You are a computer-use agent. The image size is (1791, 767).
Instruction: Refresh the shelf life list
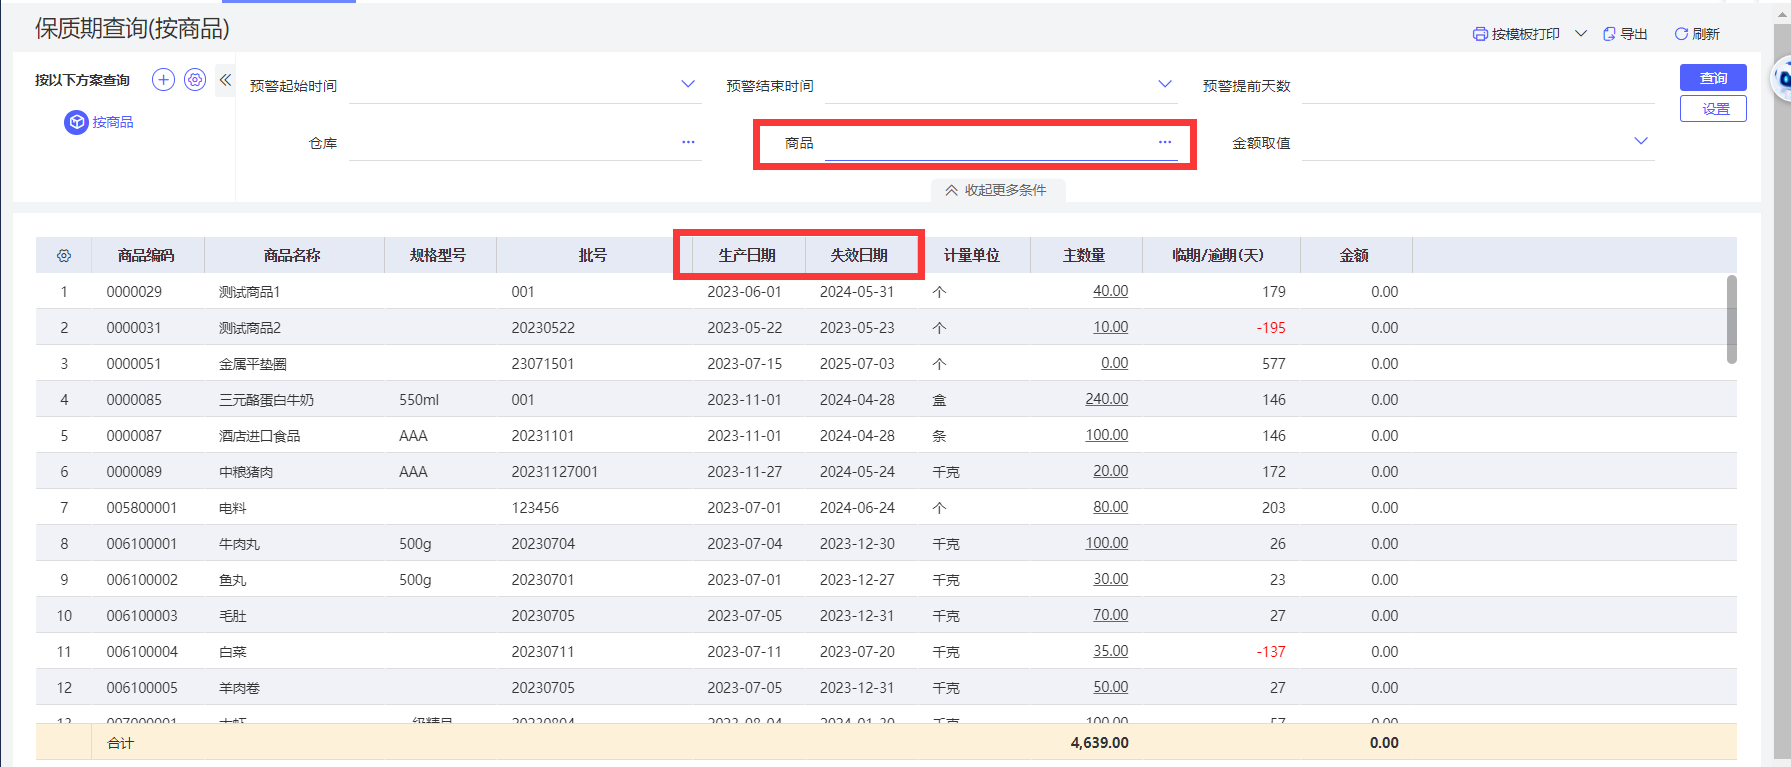coord(1697,34)
